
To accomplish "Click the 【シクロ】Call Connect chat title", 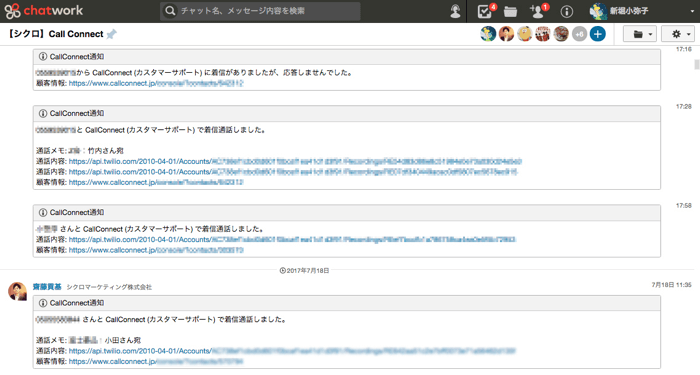I will [x=56, y=34].
